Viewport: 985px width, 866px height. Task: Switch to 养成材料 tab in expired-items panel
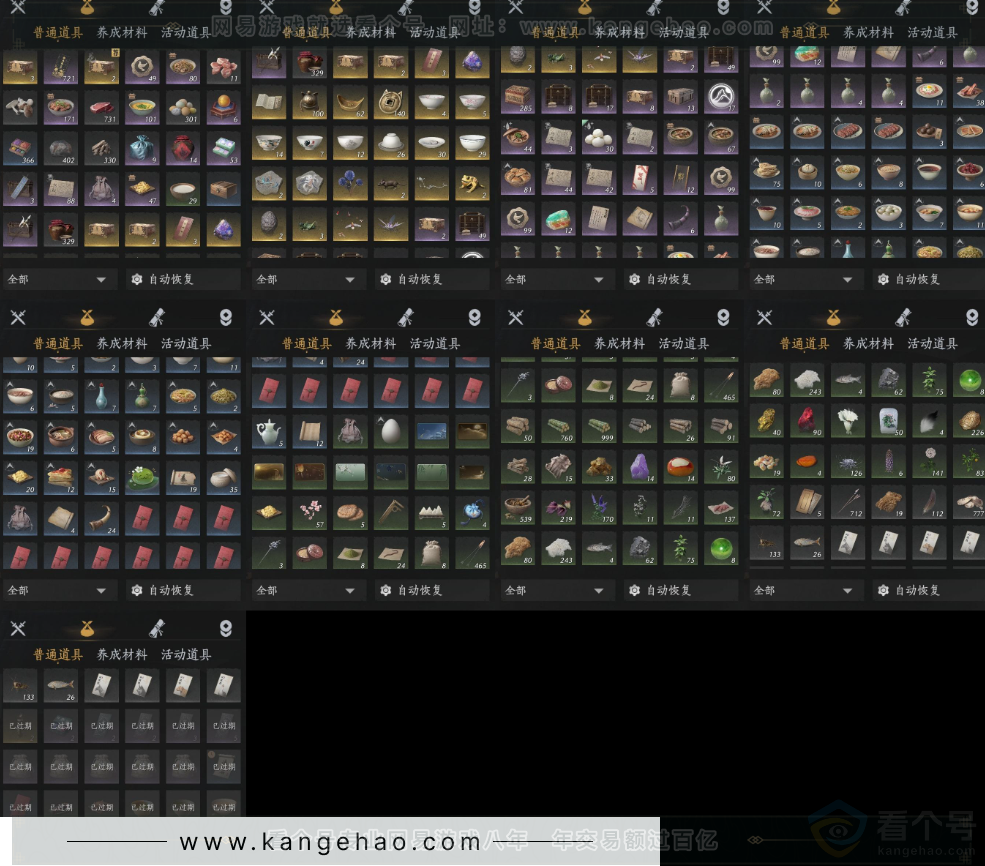point(122,655)
